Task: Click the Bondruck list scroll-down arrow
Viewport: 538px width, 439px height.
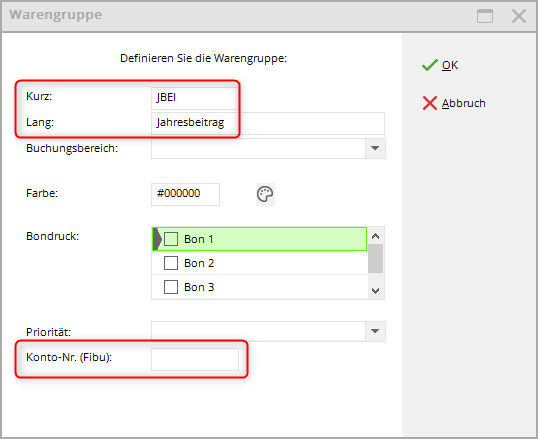Action: click(375, 291)
